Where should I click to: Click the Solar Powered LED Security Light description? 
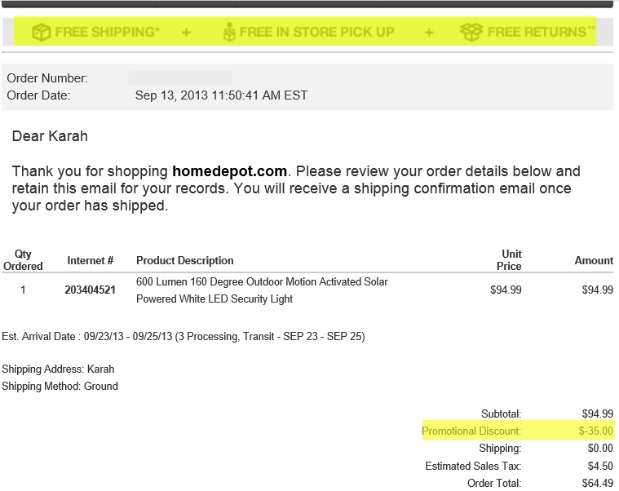click(261, 291)
